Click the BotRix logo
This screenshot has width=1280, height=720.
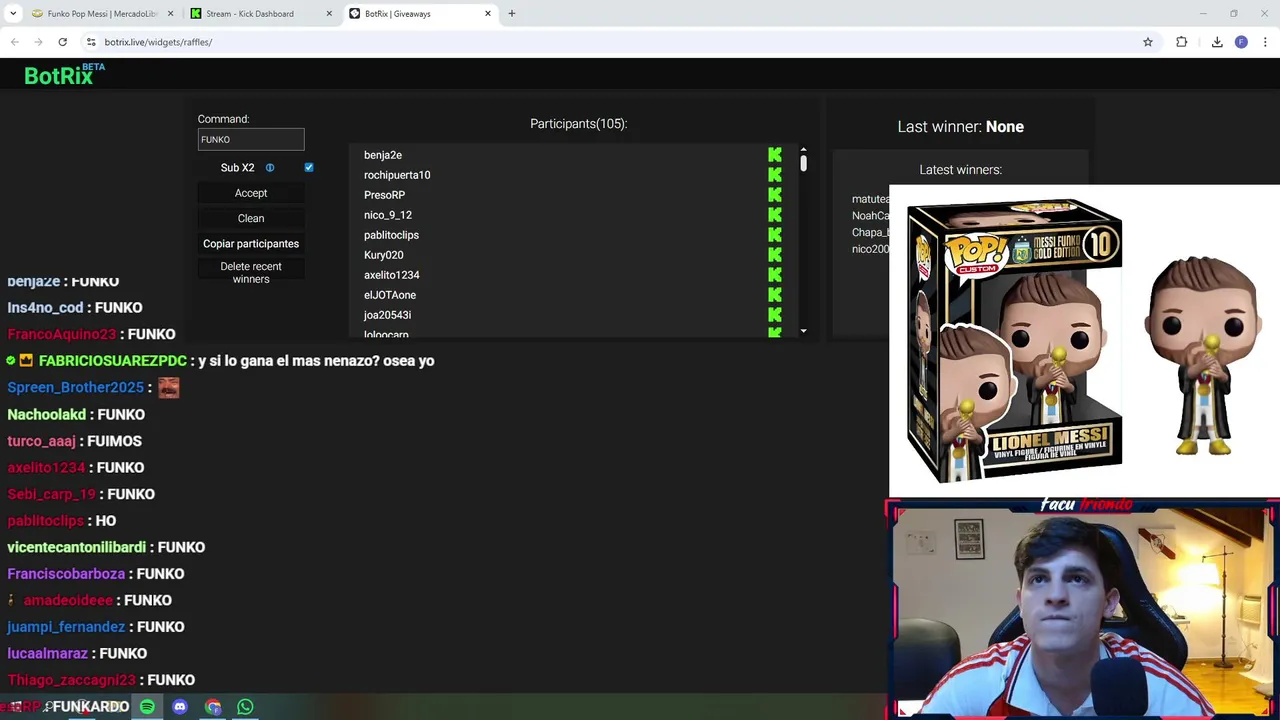(64, 75)
